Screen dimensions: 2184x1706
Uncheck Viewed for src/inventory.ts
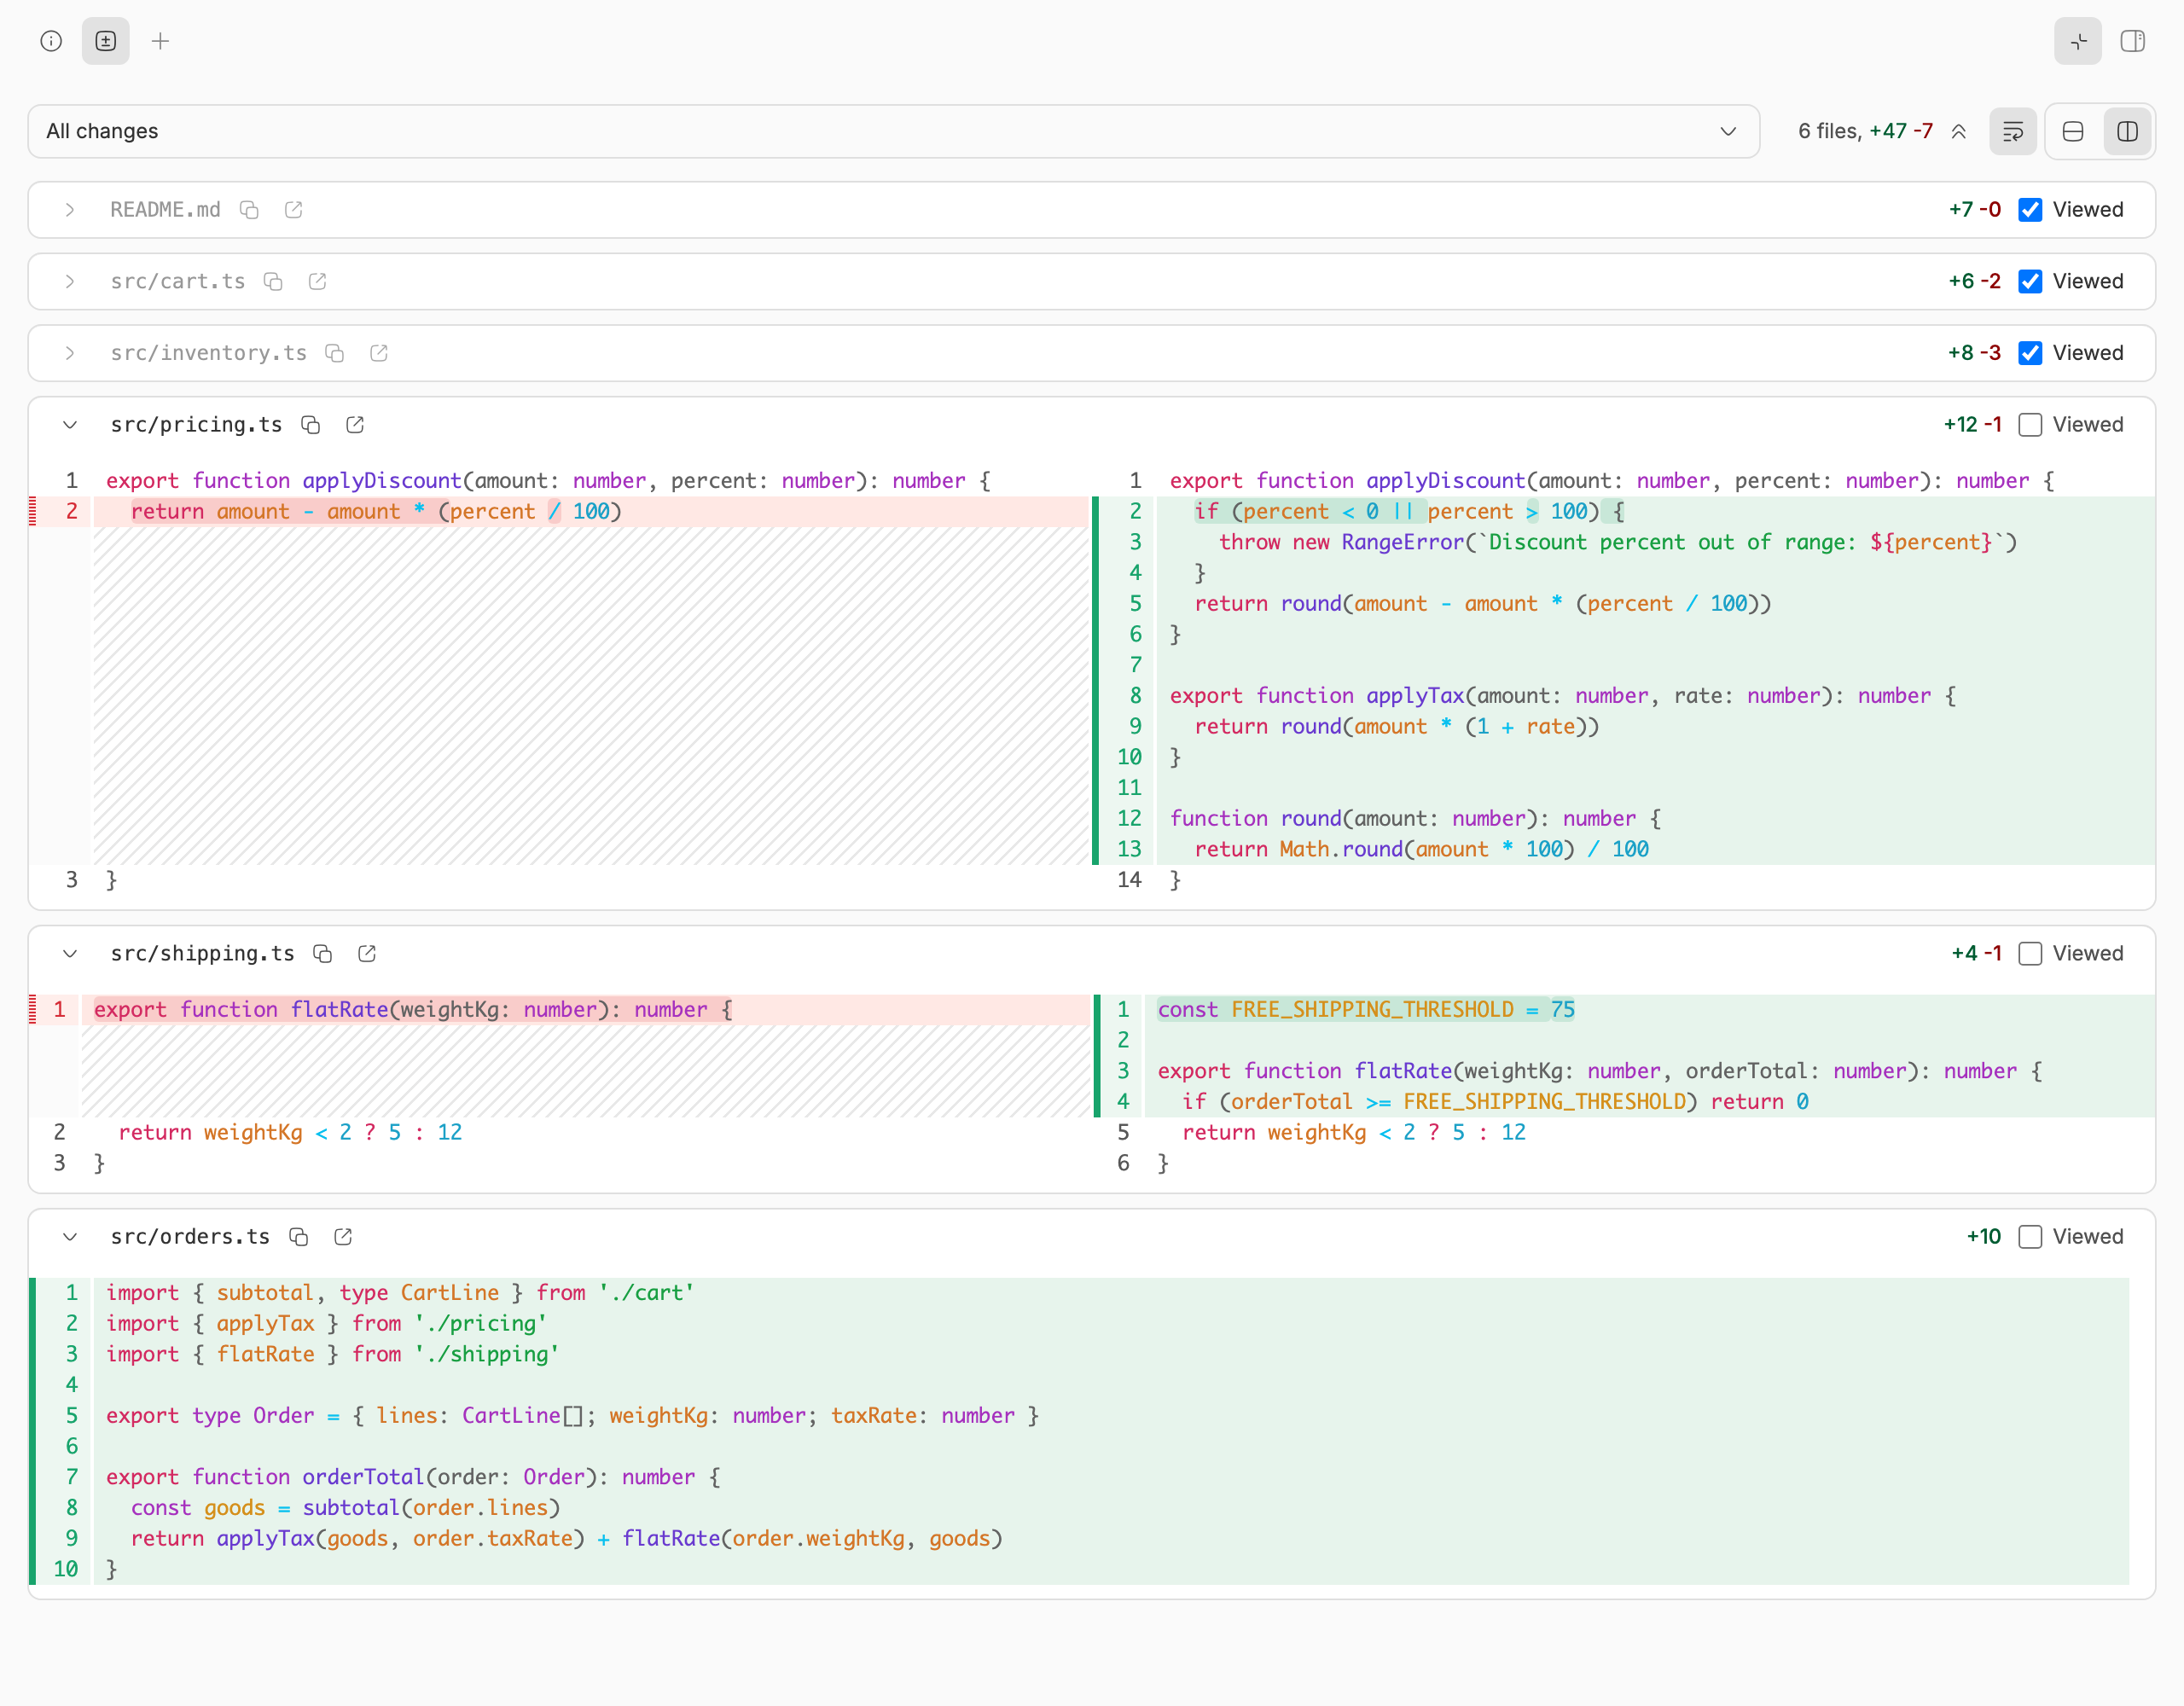(2030, 353)
